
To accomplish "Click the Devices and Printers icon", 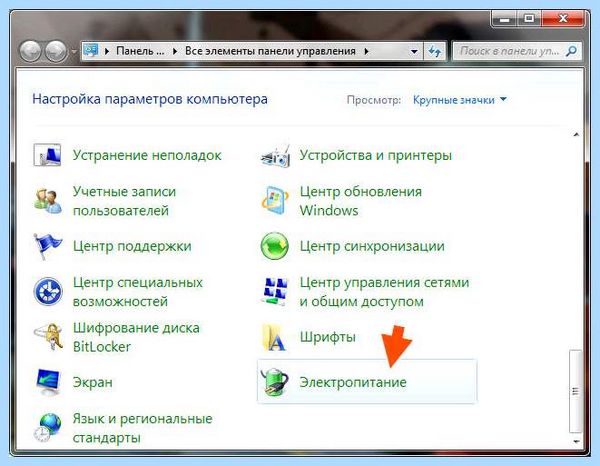I will [x=275, y=155].
